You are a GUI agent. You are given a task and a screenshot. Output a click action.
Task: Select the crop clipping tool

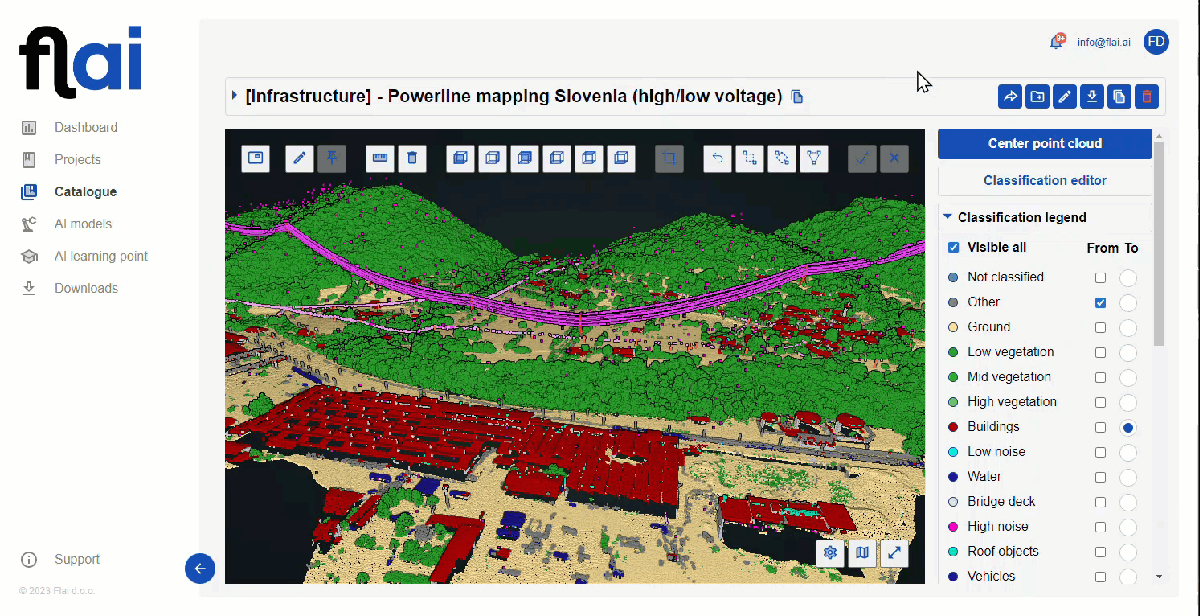pyautogui.click(x=670, y=158)
